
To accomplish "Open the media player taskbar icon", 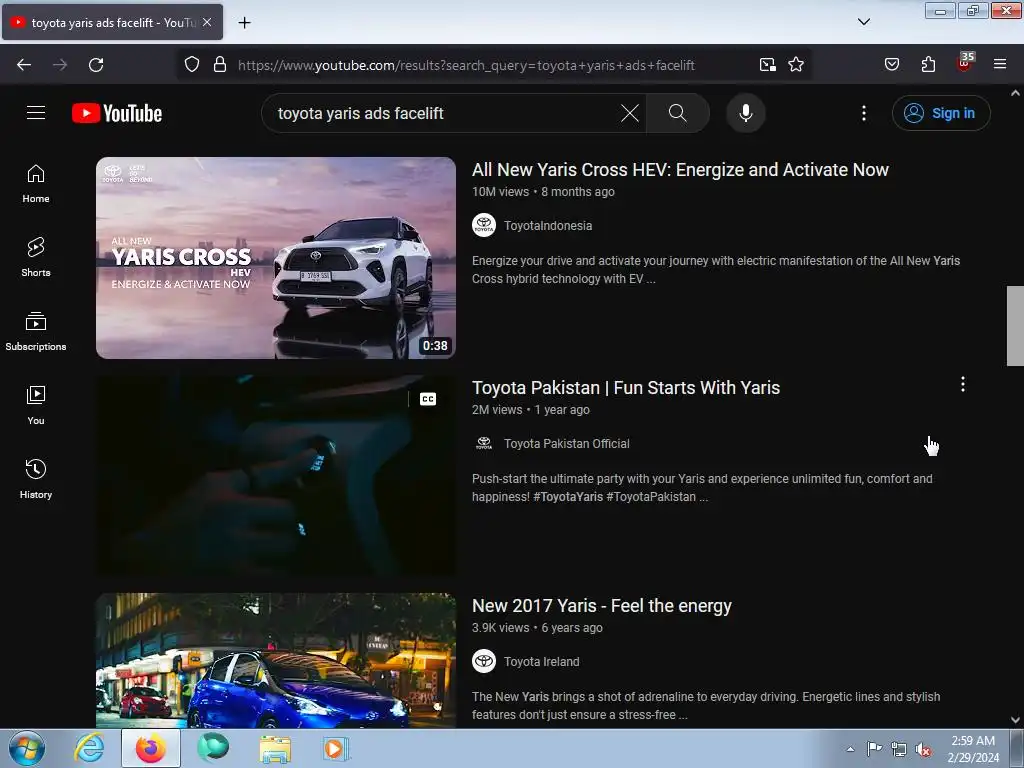I will point(336,748).
